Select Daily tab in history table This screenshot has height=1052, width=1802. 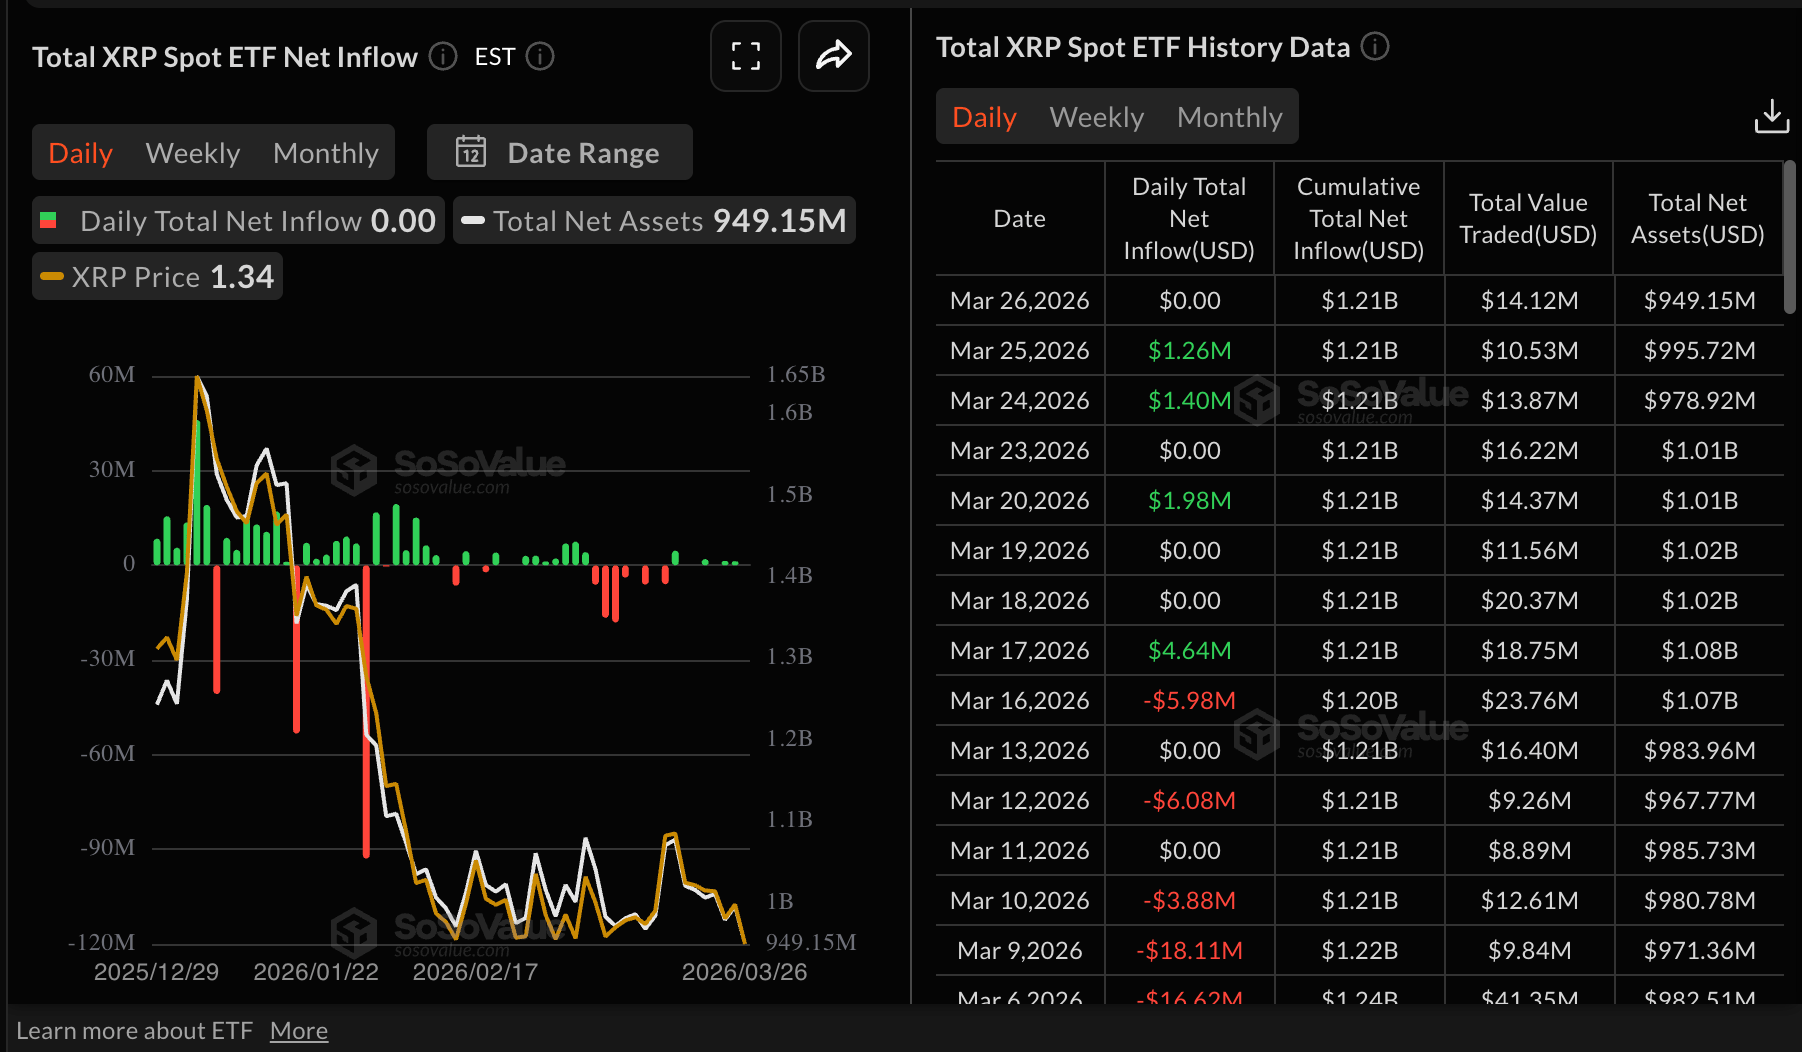coord(984,117)
